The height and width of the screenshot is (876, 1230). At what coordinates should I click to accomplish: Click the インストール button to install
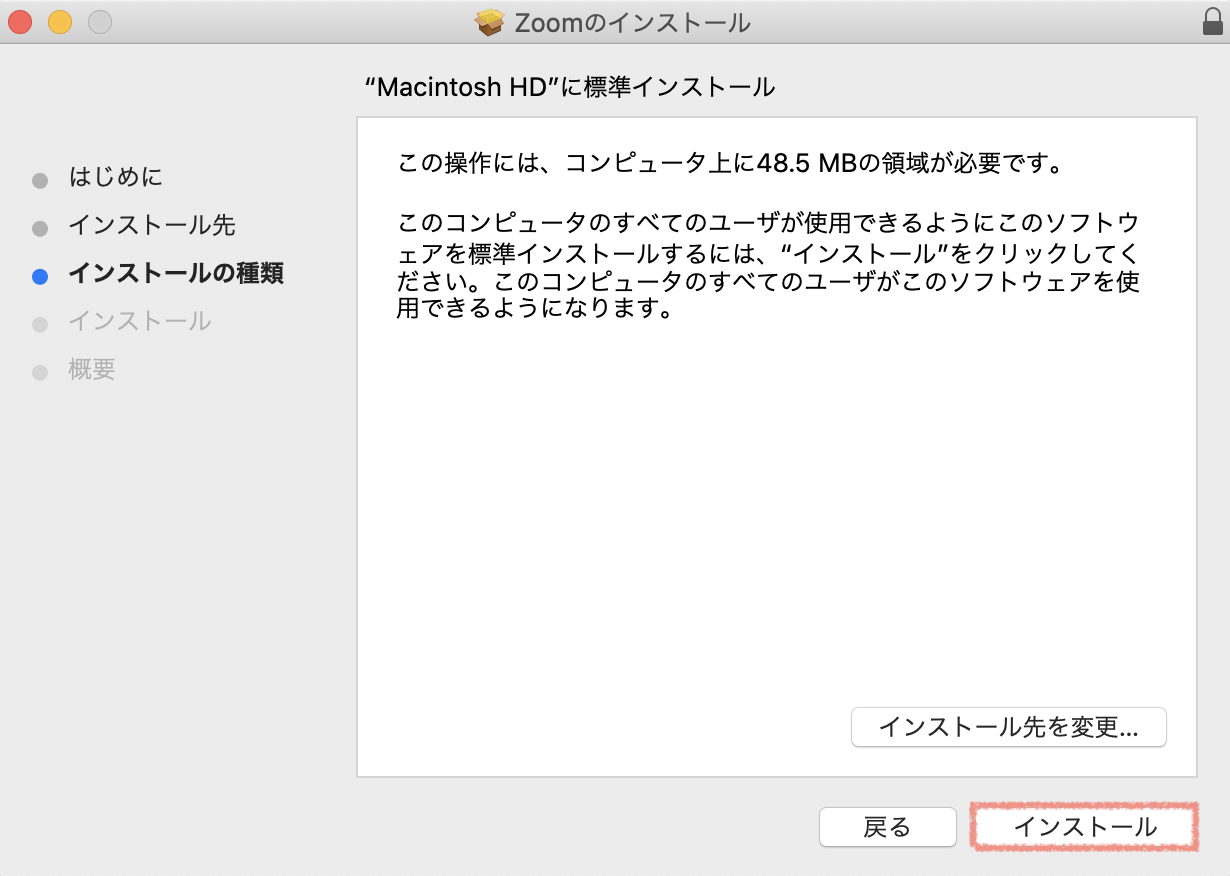click(x=1084, y=827)
